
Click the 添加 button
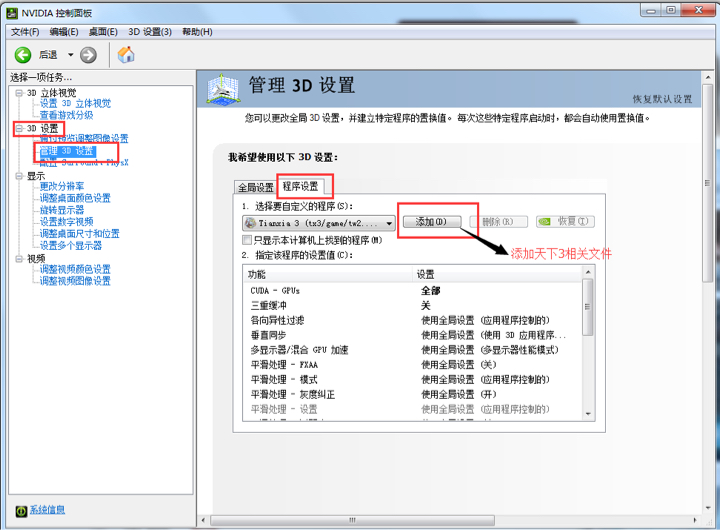[x=431, y=222]
